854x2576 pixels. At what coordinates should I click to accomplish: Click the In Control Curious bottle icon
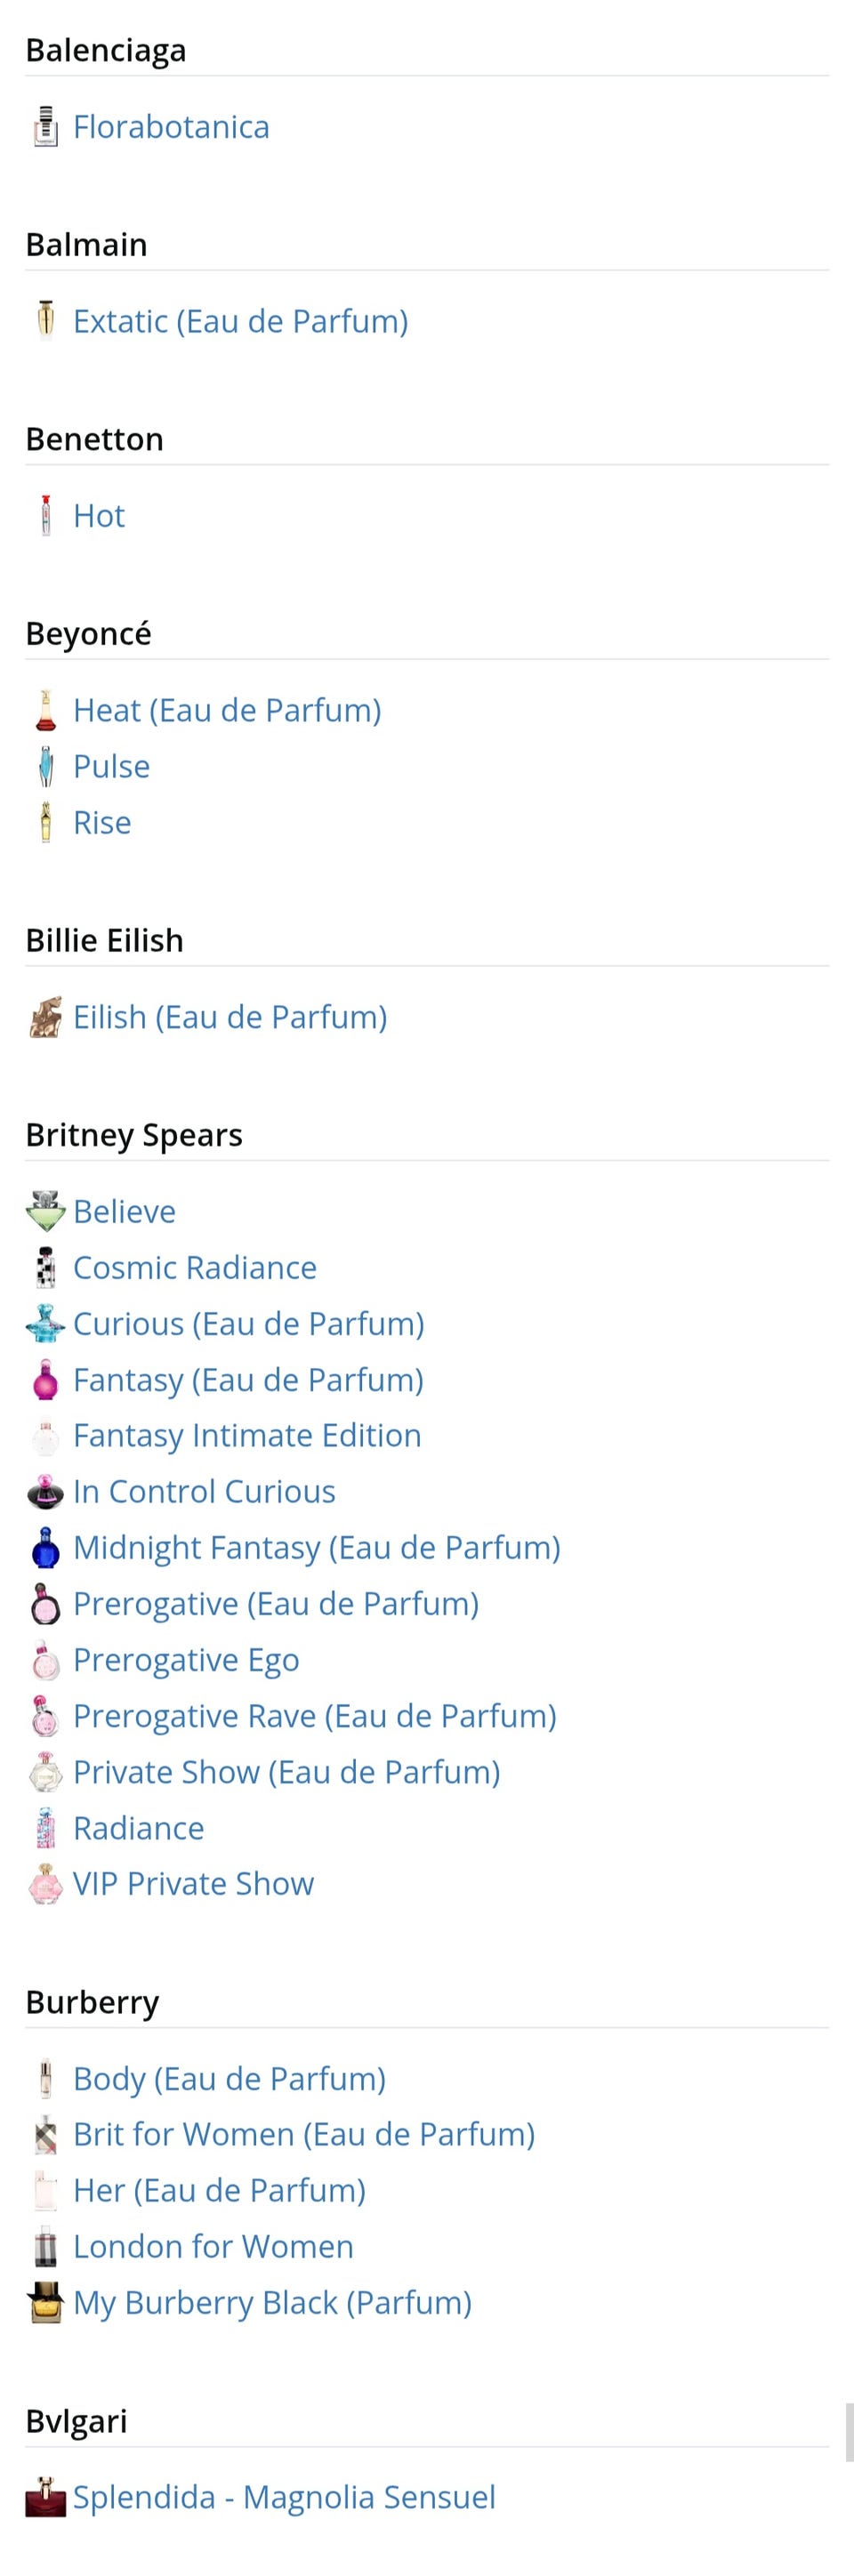[x=45, y=1491]
